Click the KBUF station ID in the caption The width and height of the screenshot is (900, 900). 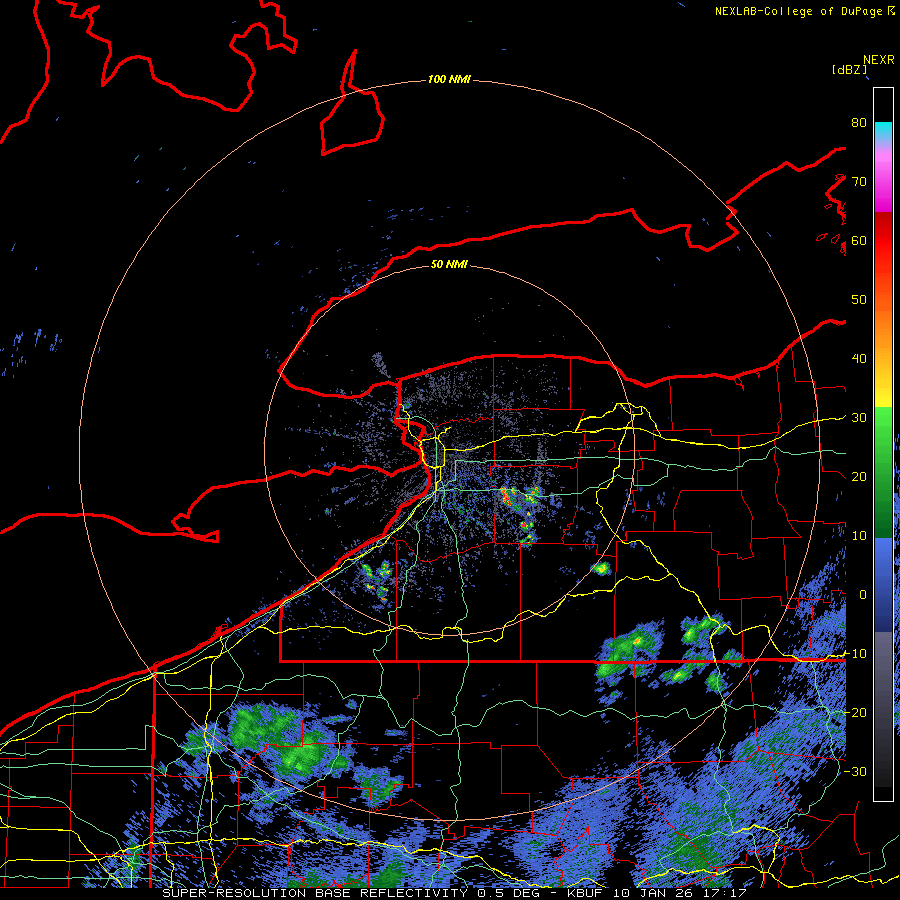pyautogui.click(x=584, y=893)
